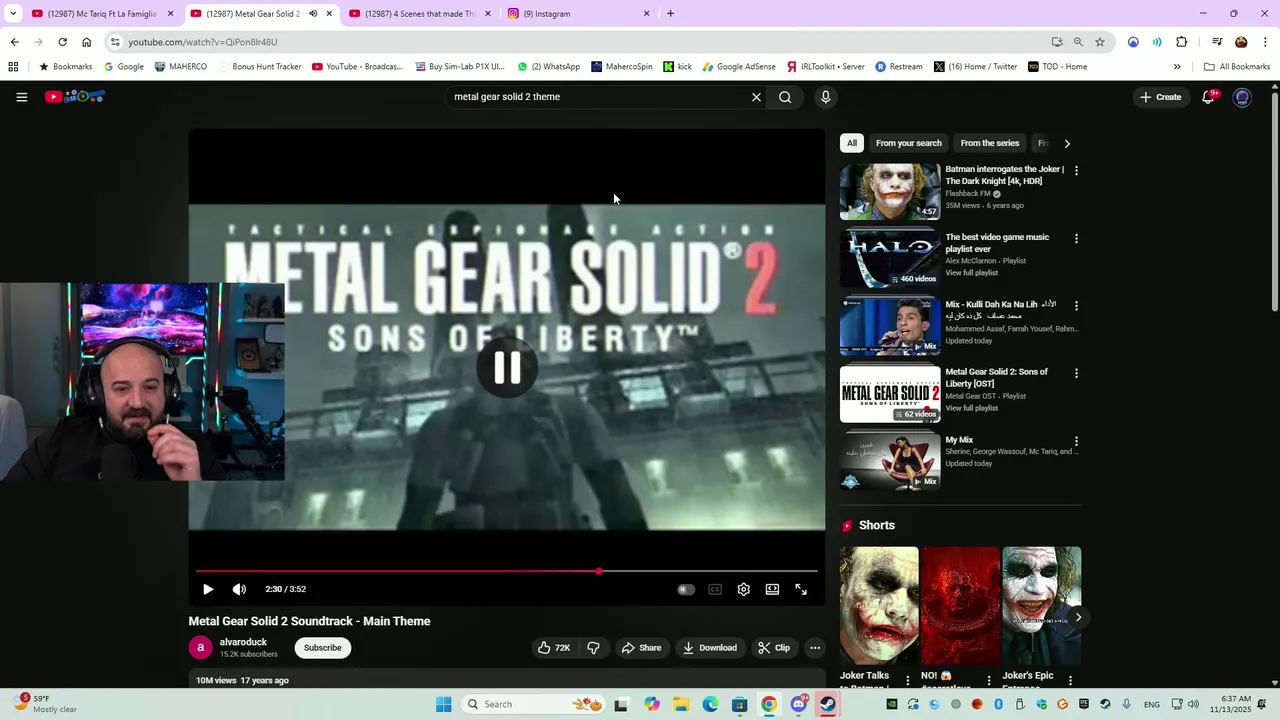This screenshot has width=1280, height=720.
Task: Open alvaroduck channel name link
Action: (x=243, y=642)
